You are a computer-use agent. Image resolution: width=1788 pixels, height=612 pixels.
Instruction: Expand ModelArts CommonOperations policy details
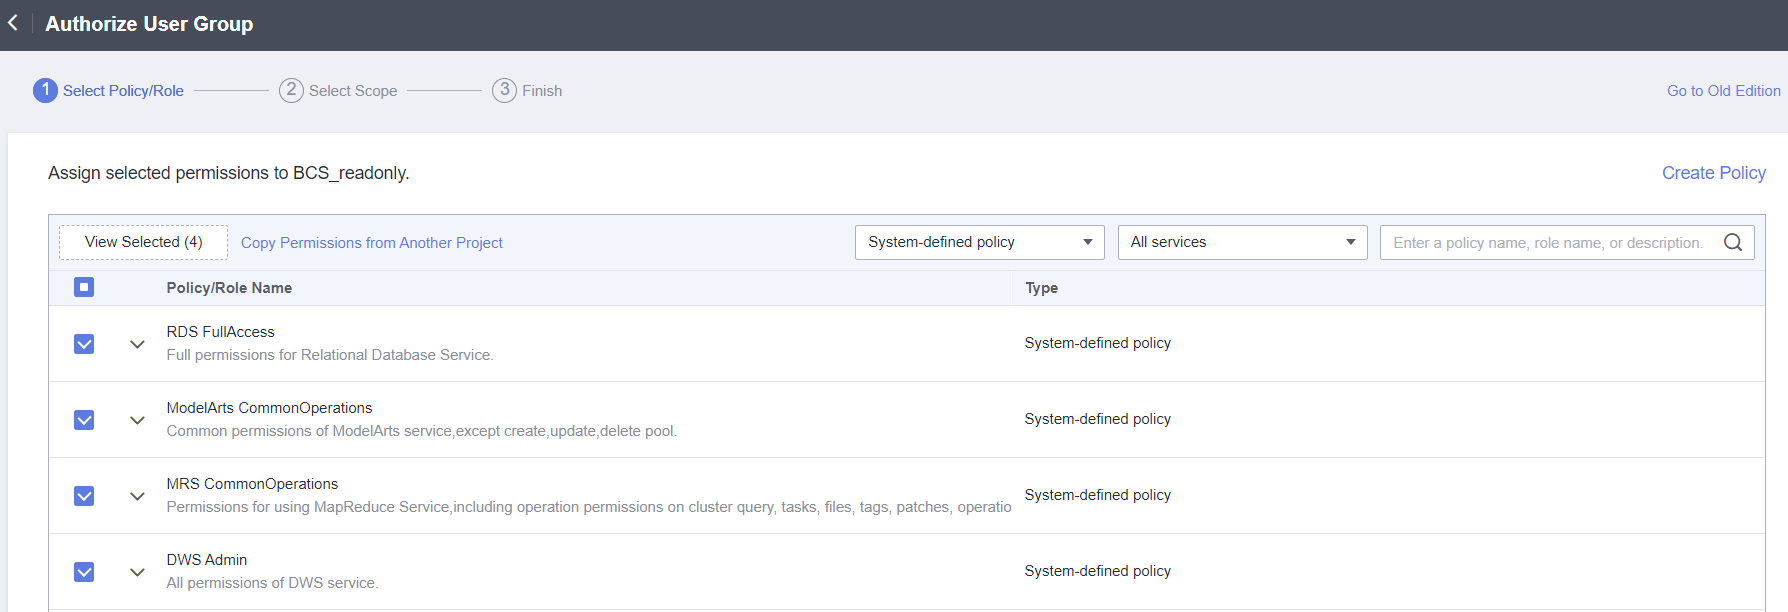137,420
